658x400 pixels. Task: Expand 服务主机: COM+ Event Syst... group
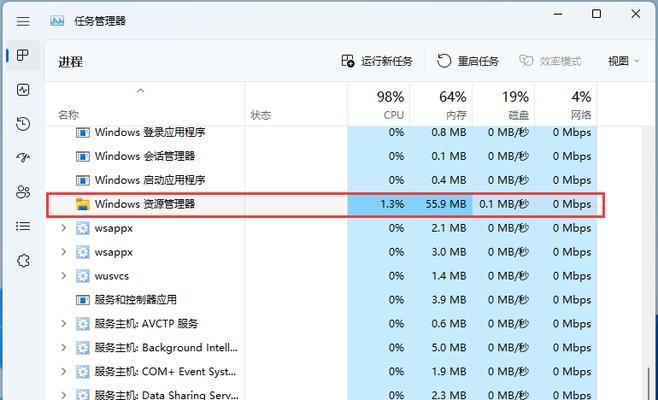pos(63,371)
